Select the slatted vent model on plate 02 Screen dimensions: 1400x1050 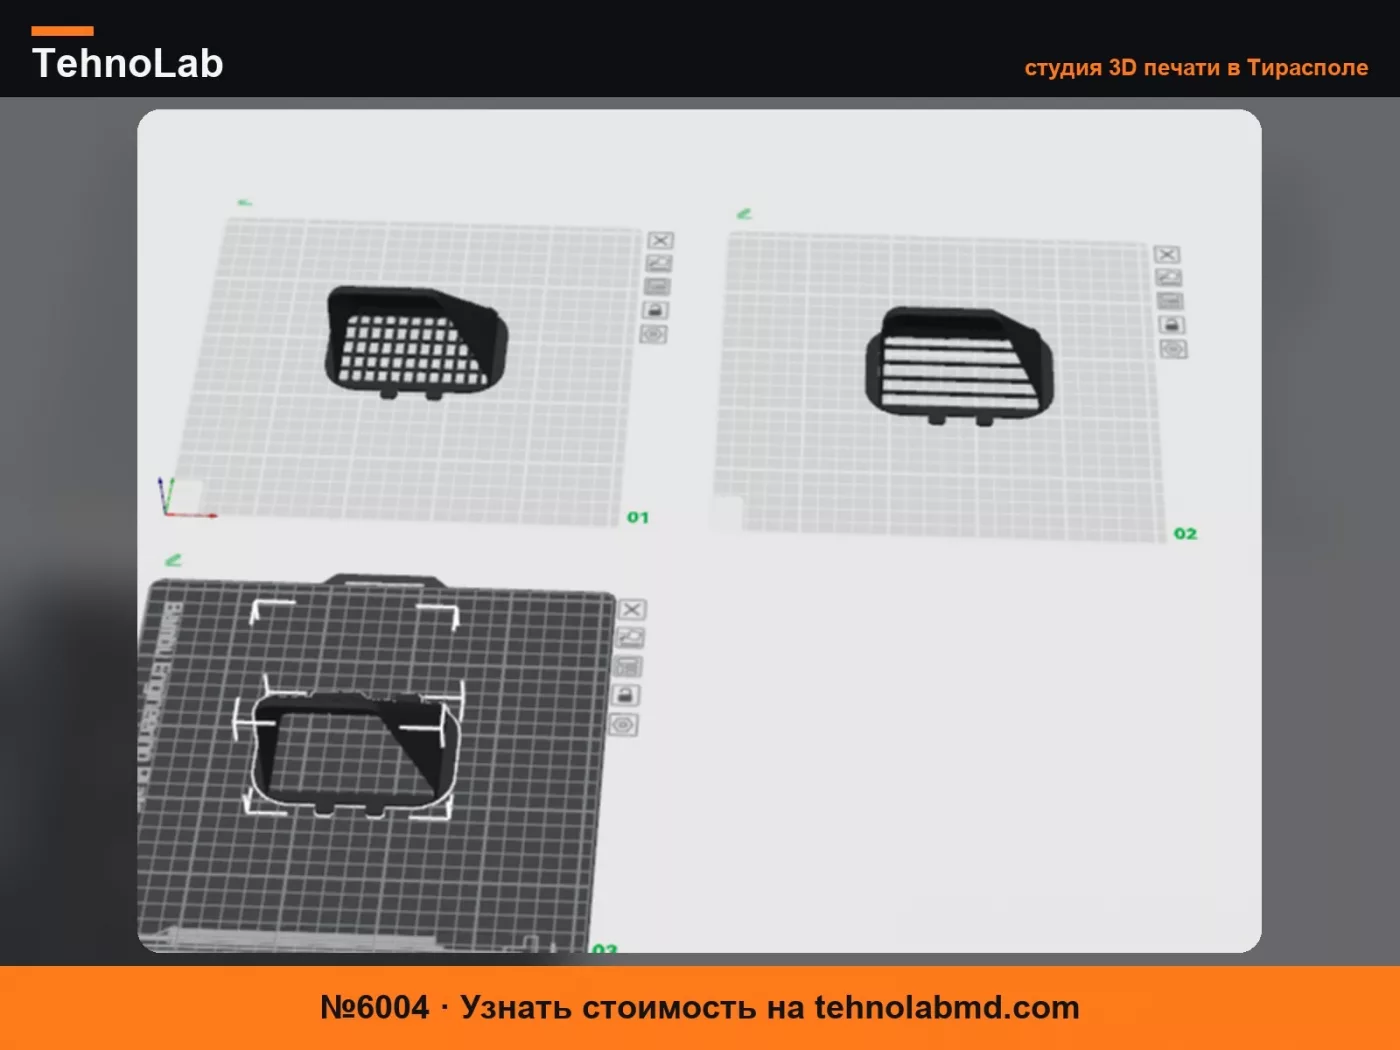coord(959,364)
